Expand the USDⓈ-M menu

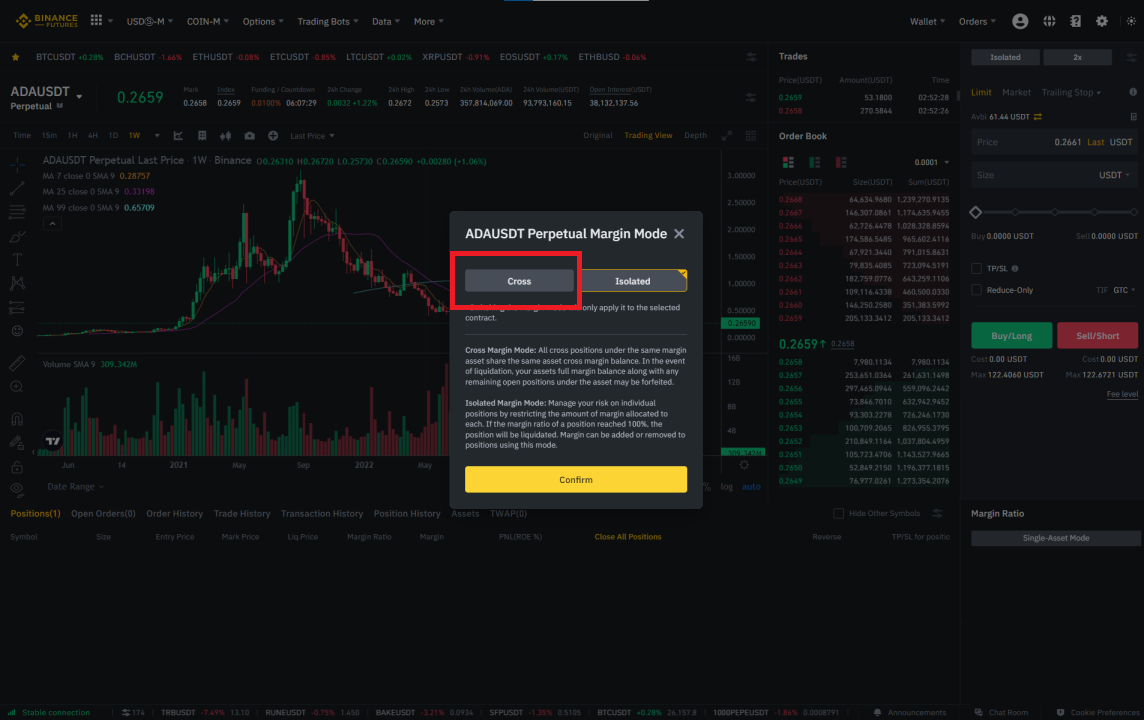pyautogui.click(x=150, y=21)
